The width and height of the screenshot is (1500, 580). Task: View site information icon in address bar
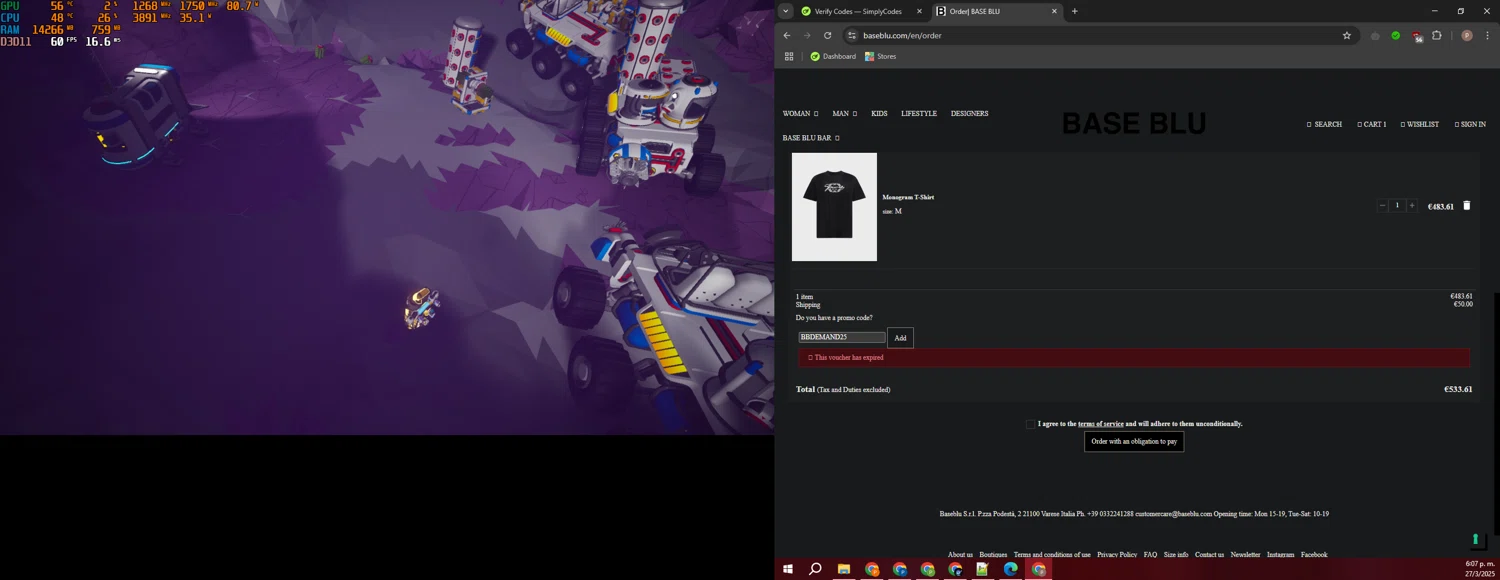click(851, 35)
